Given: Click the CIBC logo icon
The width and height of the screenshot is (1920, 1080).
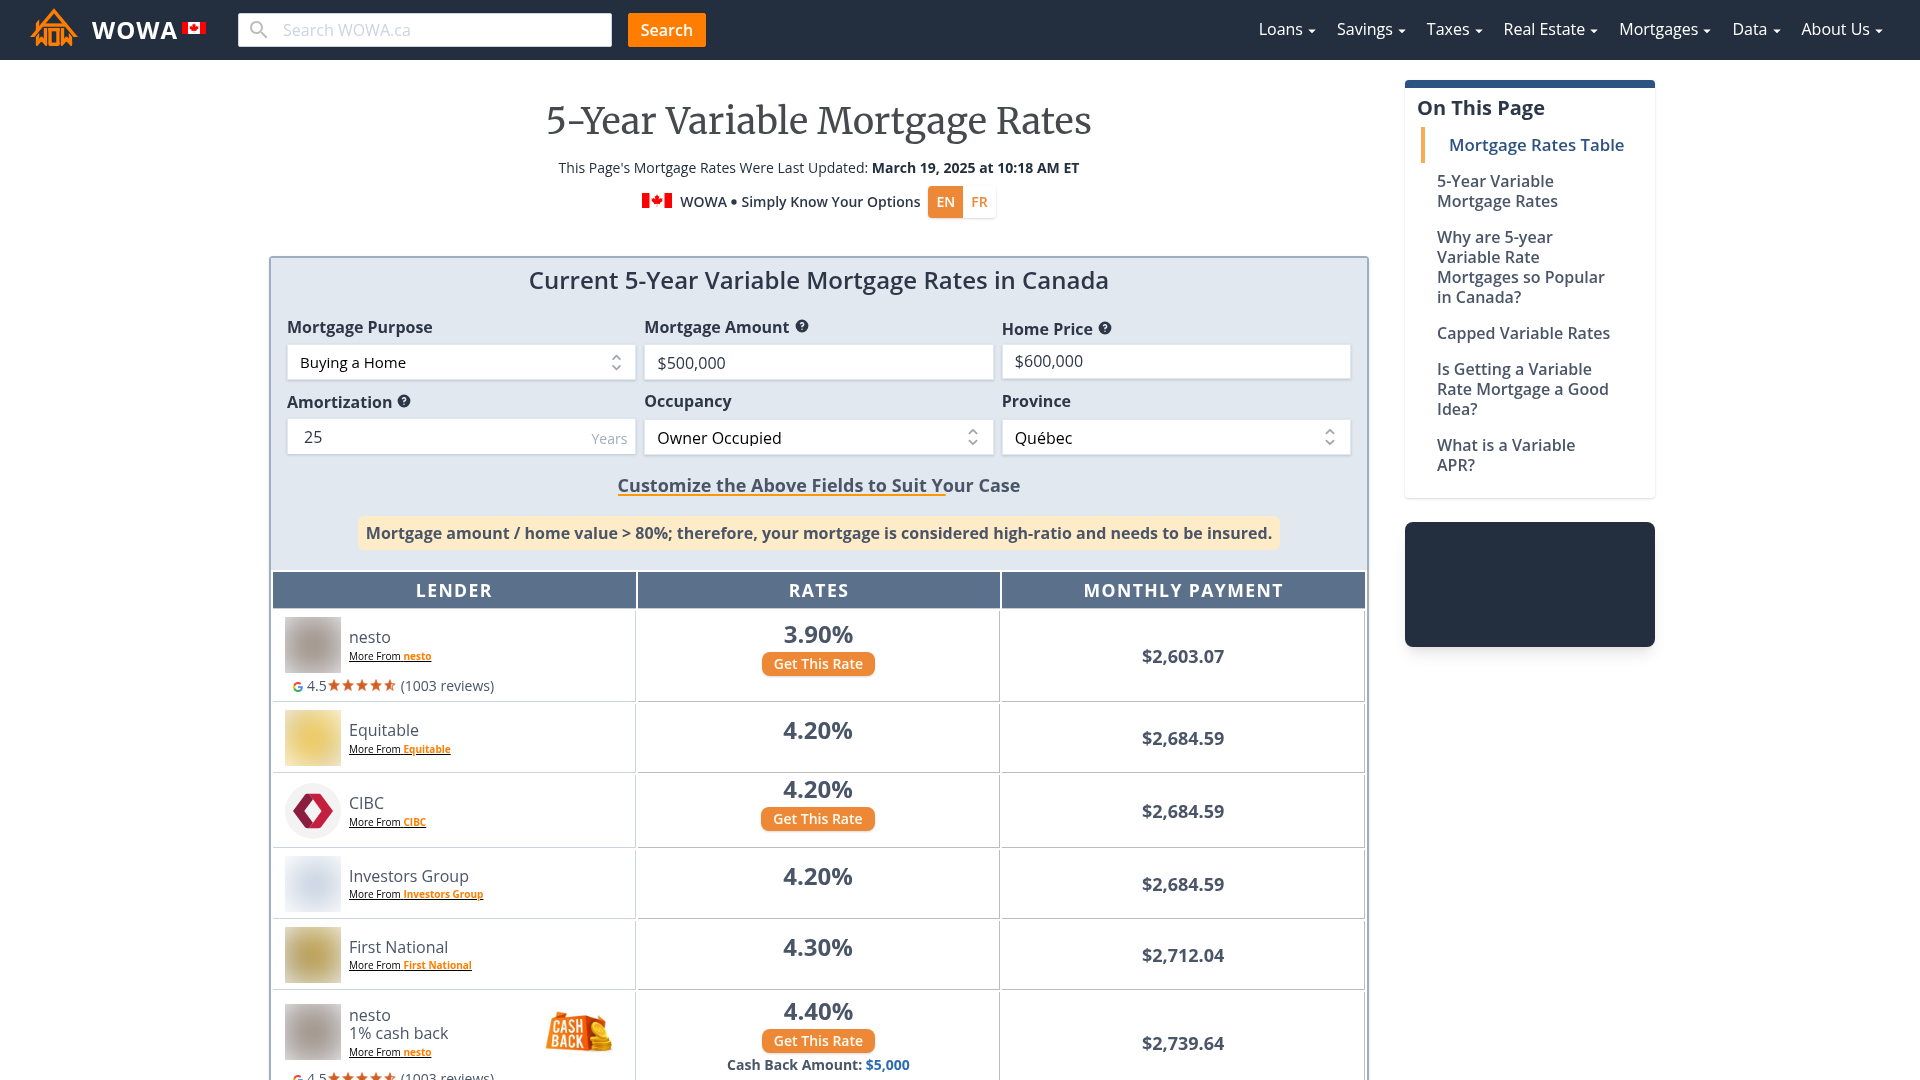Looking at the screenshot, I should (x=313, y=811).
